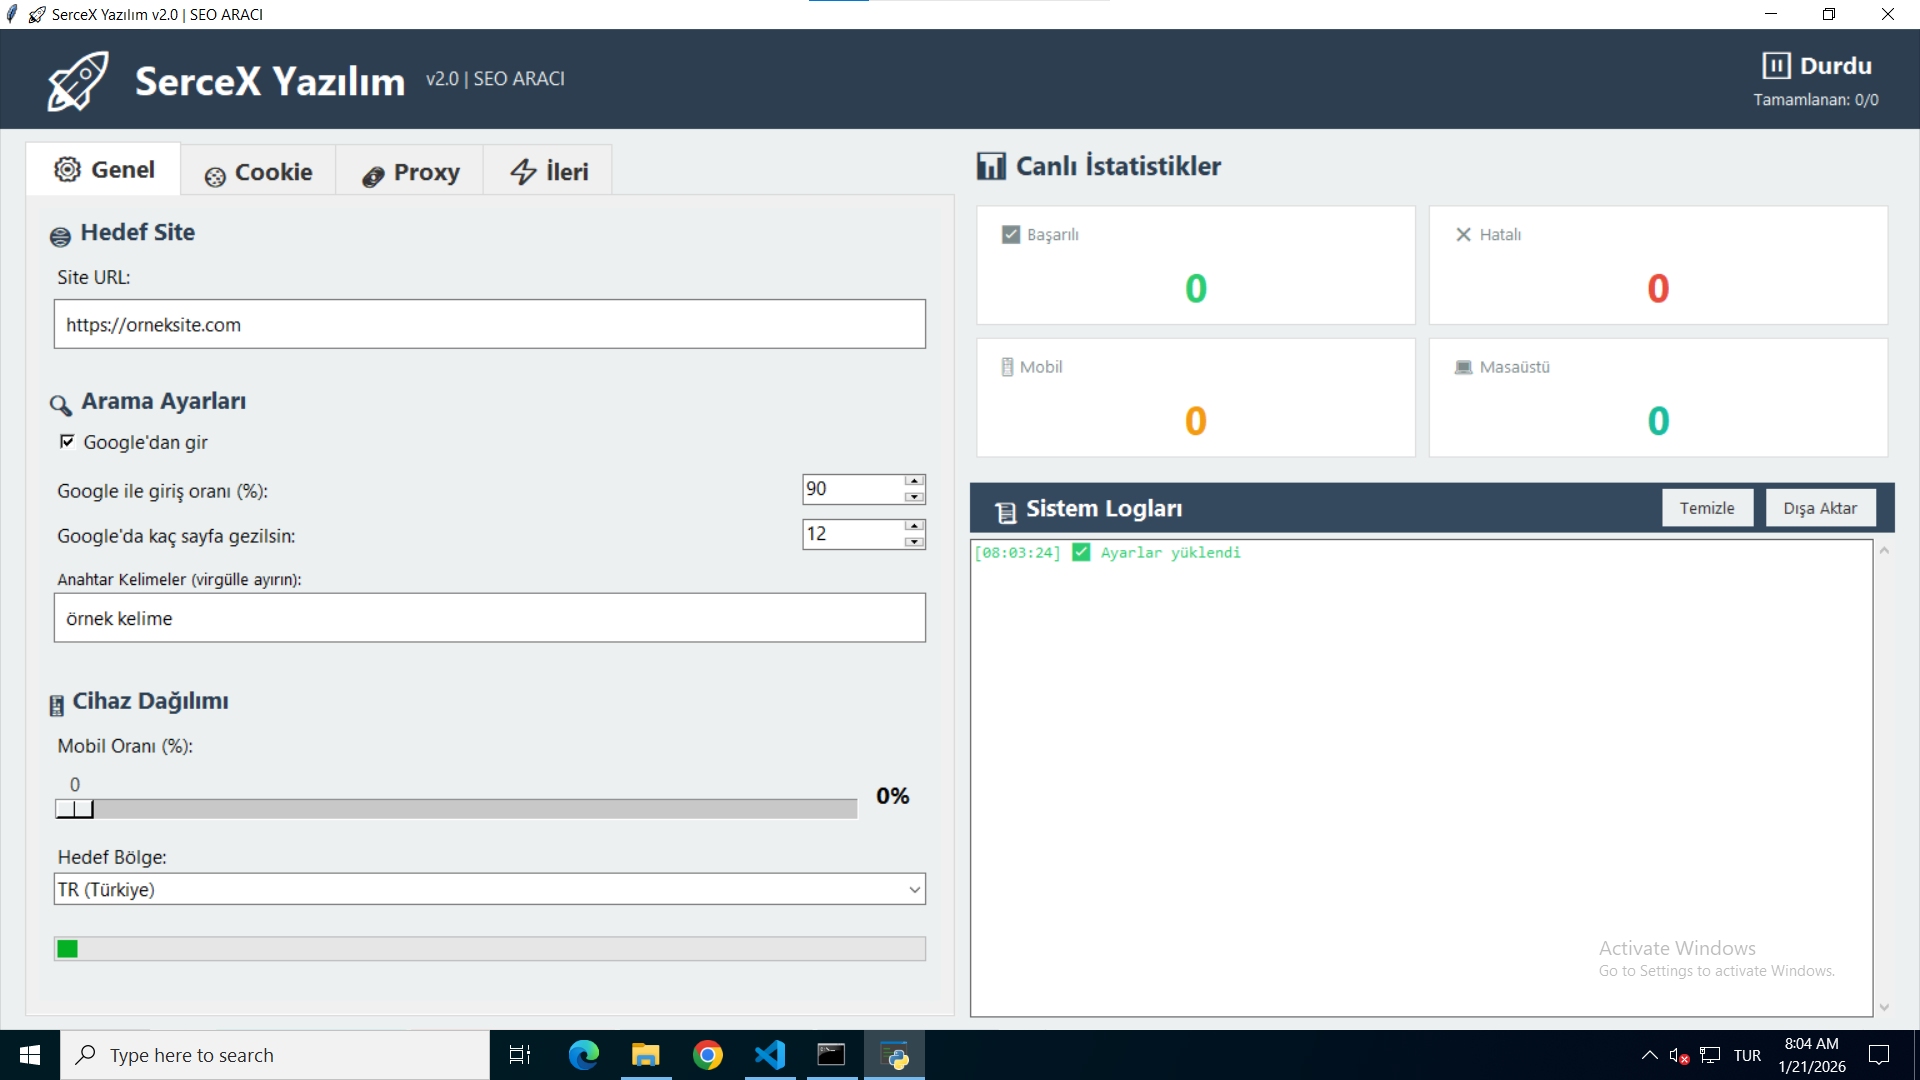The image size is (1920, 1080).
Task: Click the Python app taskbar icon
Action: pos(894,1055)
